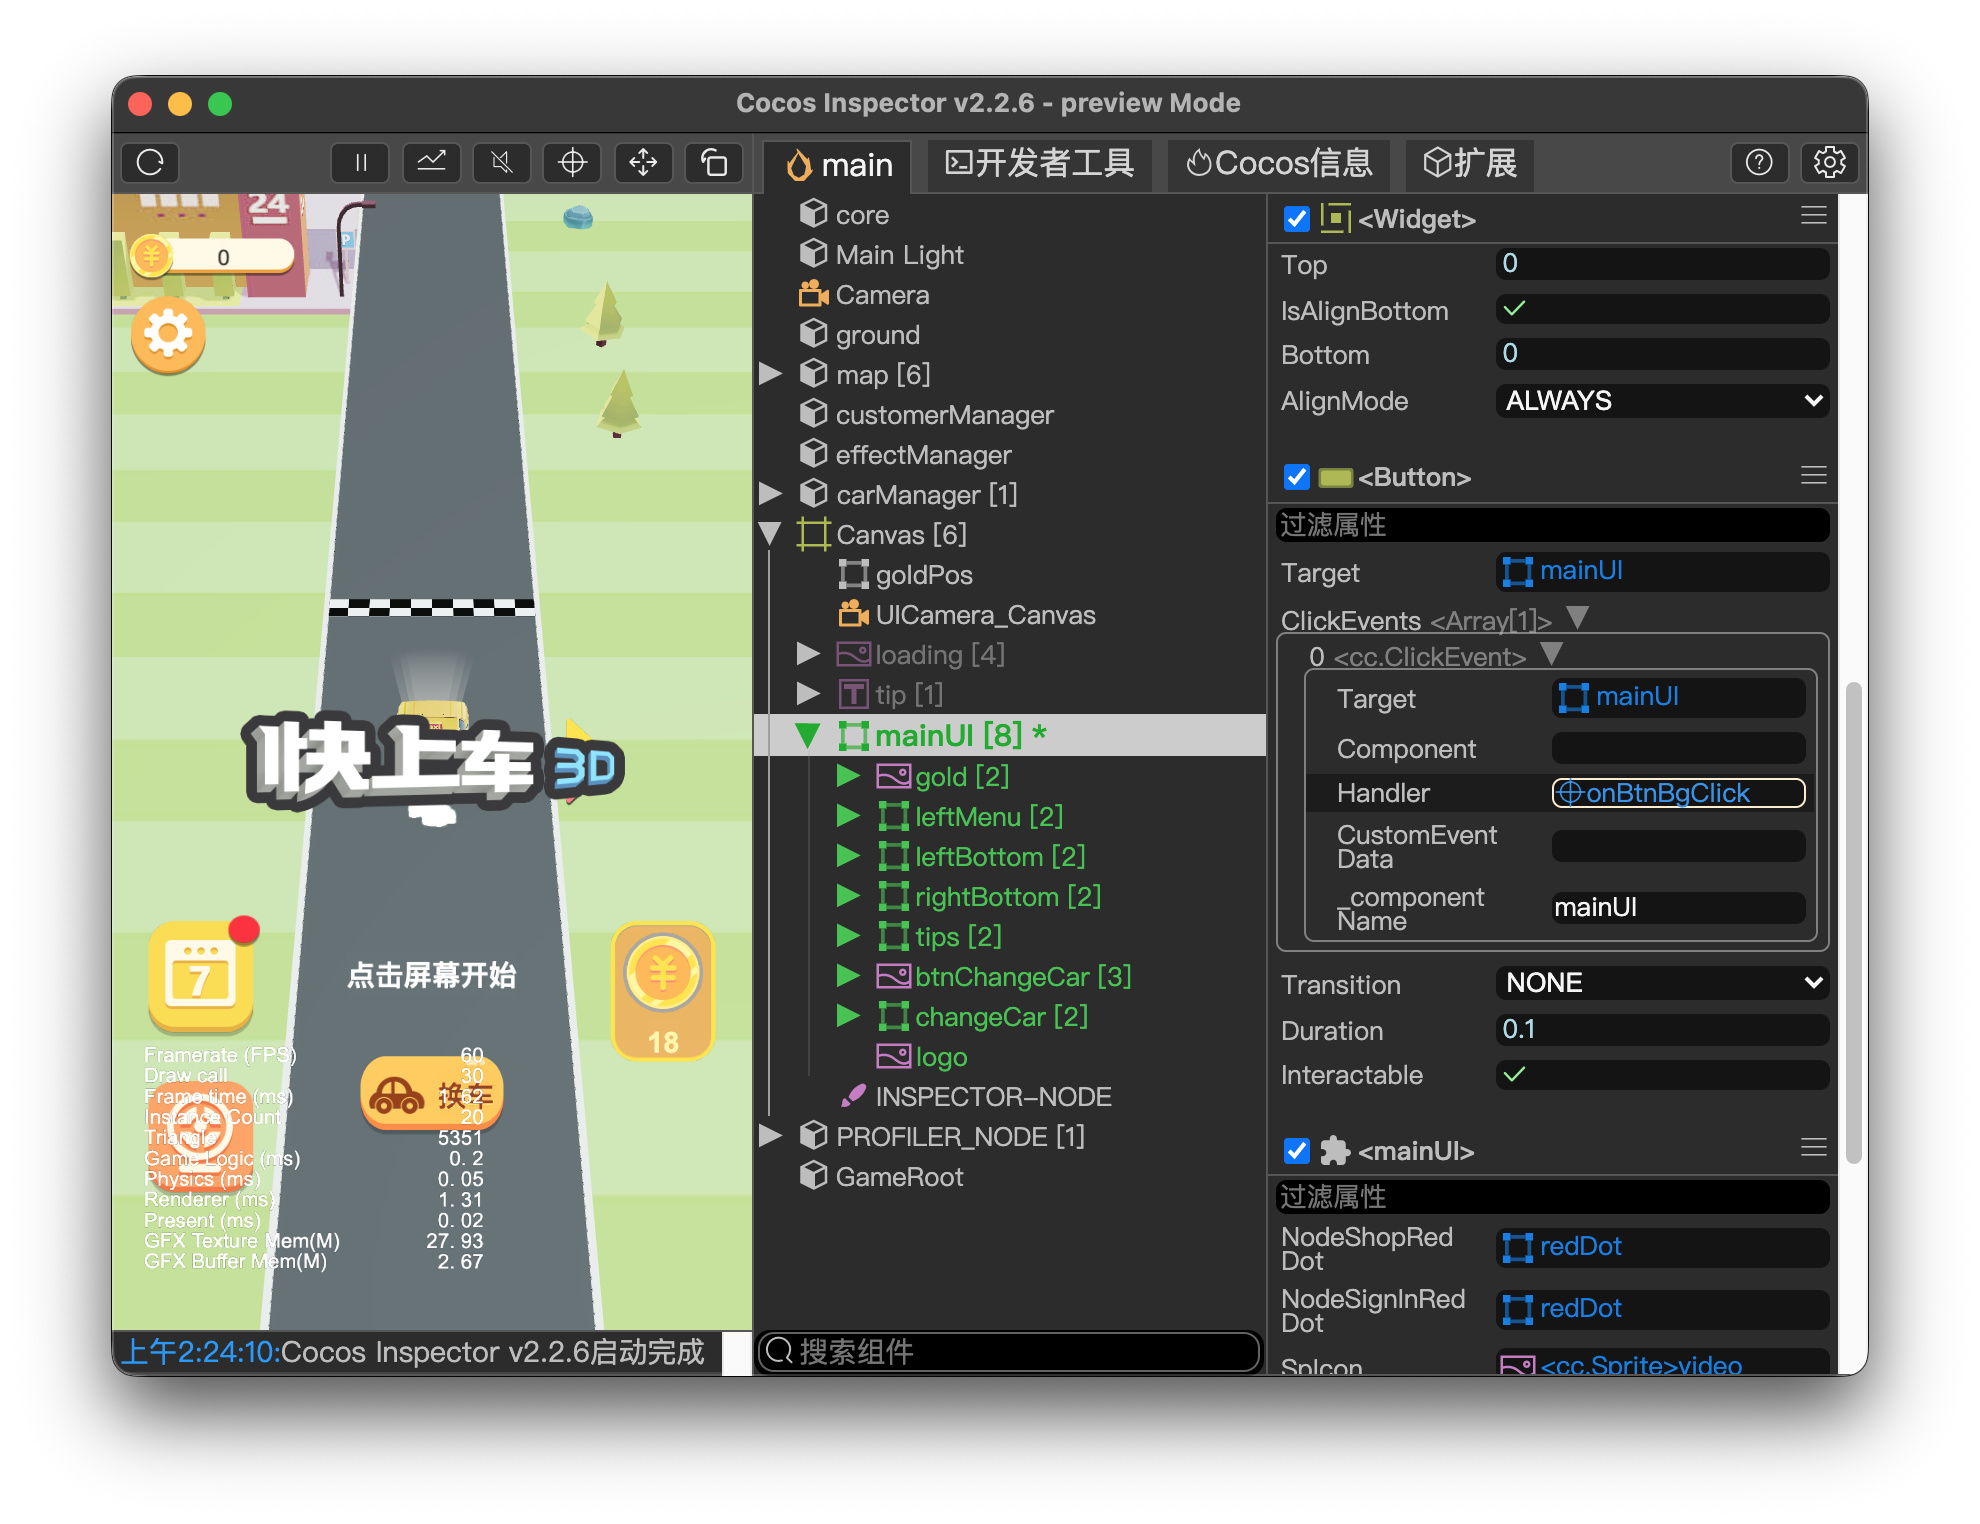Switch to the 开发者工具 tab
The width and height of the screenshot is (1980, 1524).
[x=1039, y=164]
